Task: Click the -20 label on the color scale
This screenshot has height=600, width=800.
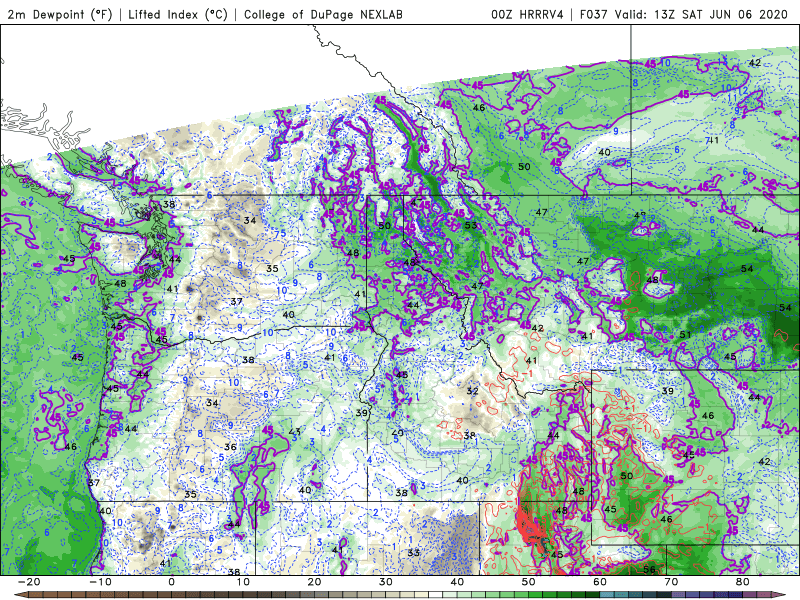Action: [29, 582]
